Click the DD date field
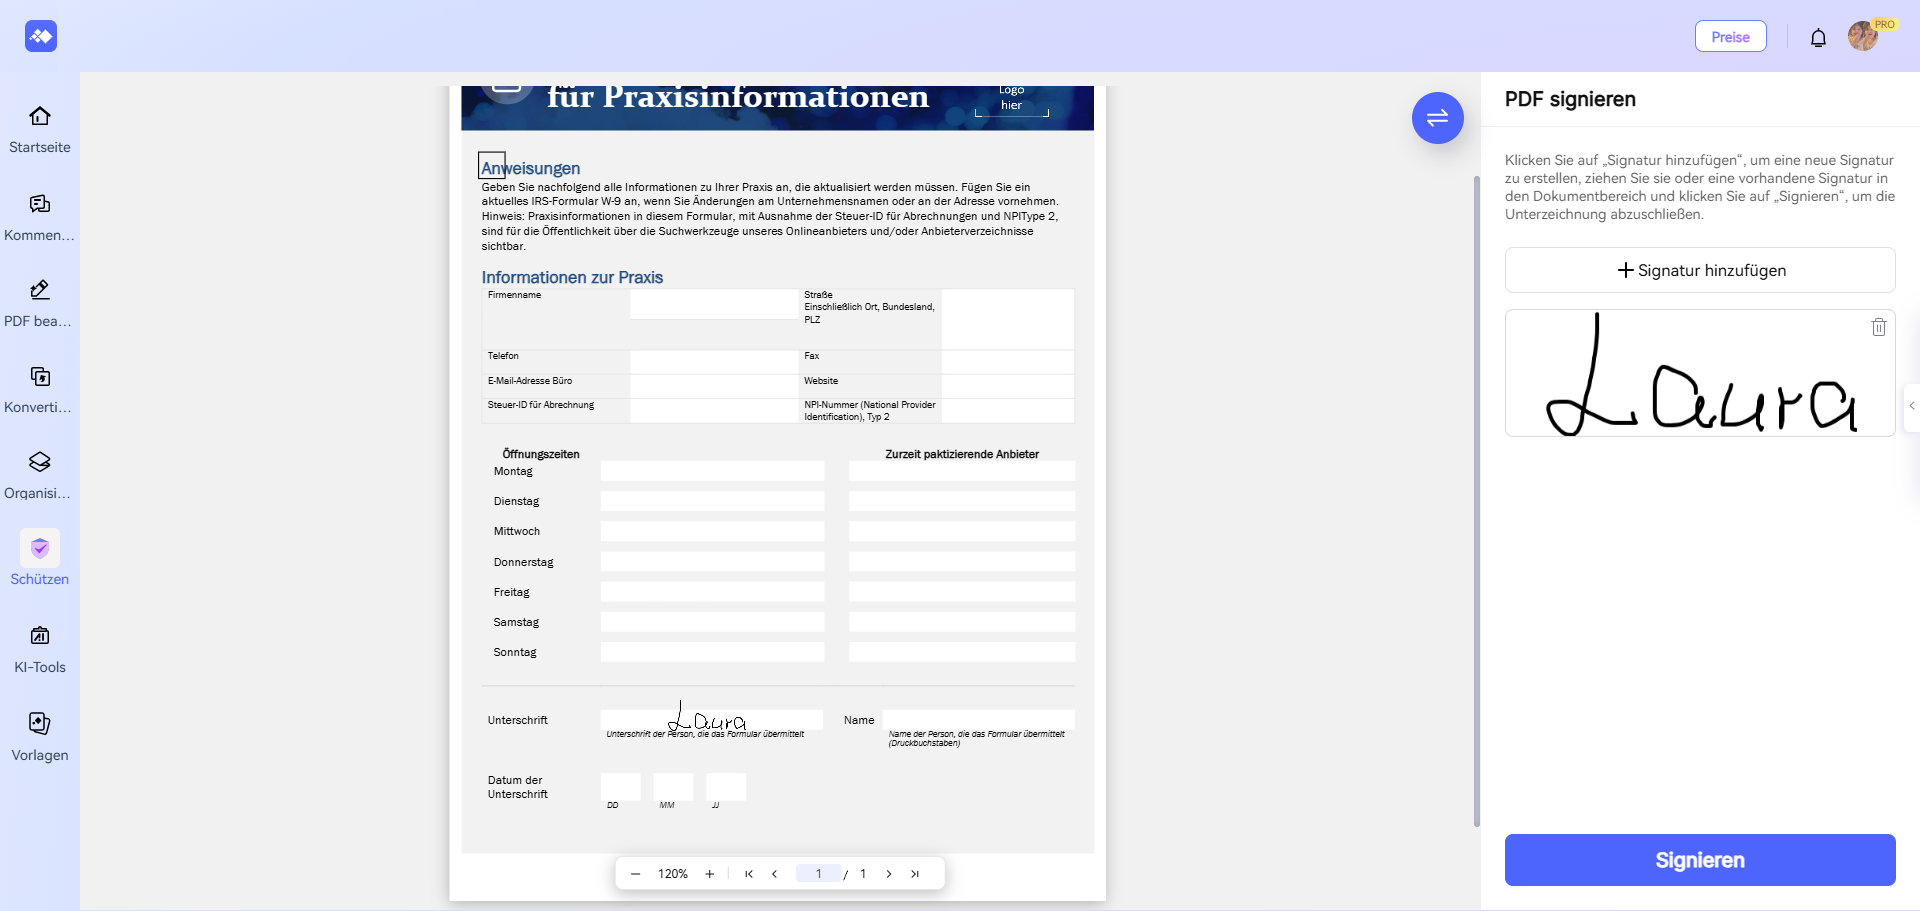Screen dimensions: 1920x911 (620, 787)
